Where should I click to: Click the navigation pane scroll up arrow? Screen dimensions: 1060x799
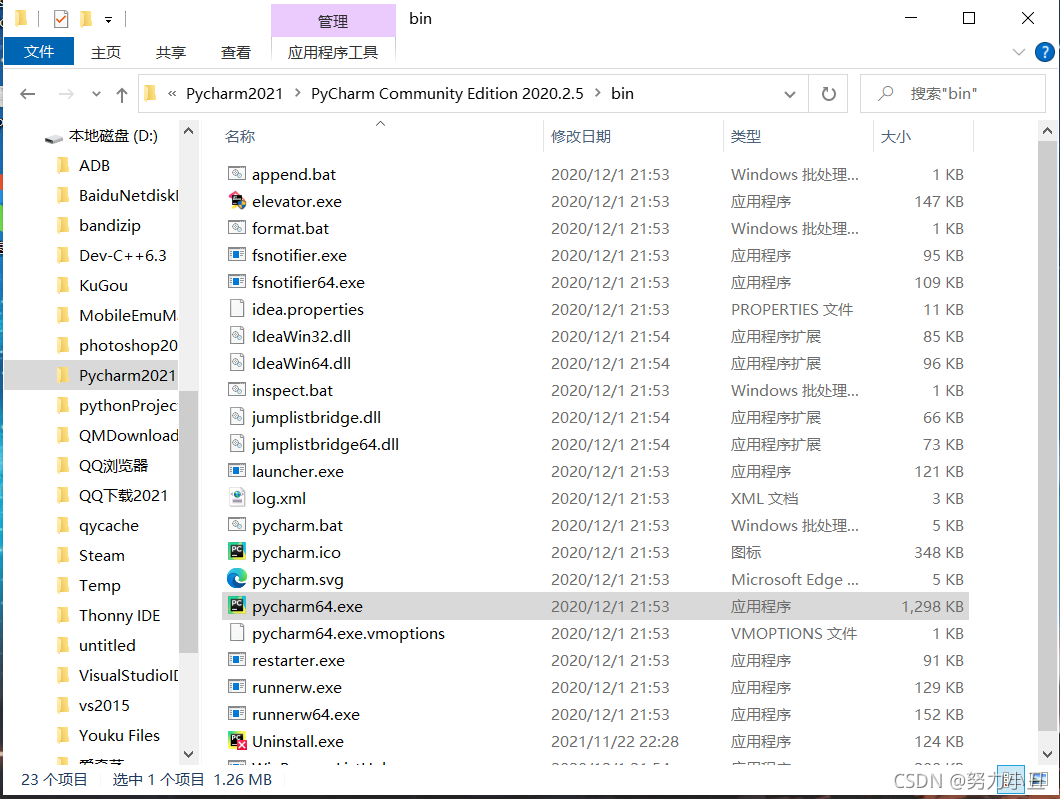[189, 131]
